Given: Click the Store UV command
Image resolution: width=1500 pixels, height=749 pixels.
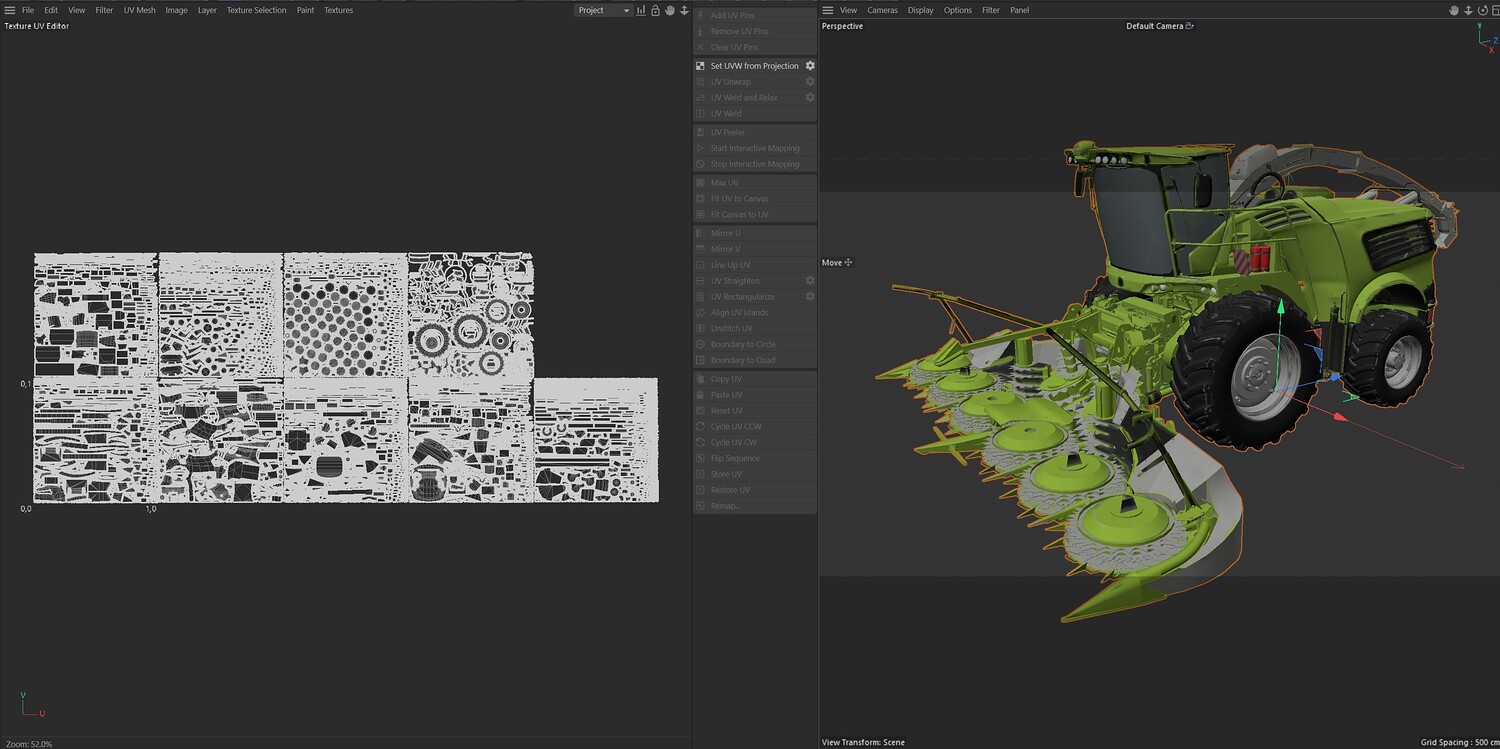Looking at the screenshot, I should click(755, 474).
